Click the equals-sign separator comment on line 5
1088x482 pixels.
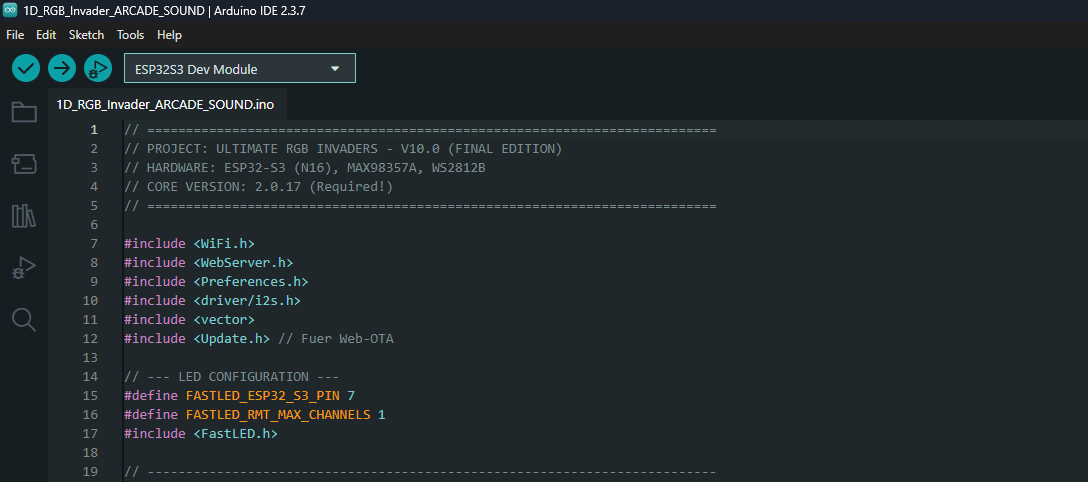pyautogui.click(x=420, y=206)
